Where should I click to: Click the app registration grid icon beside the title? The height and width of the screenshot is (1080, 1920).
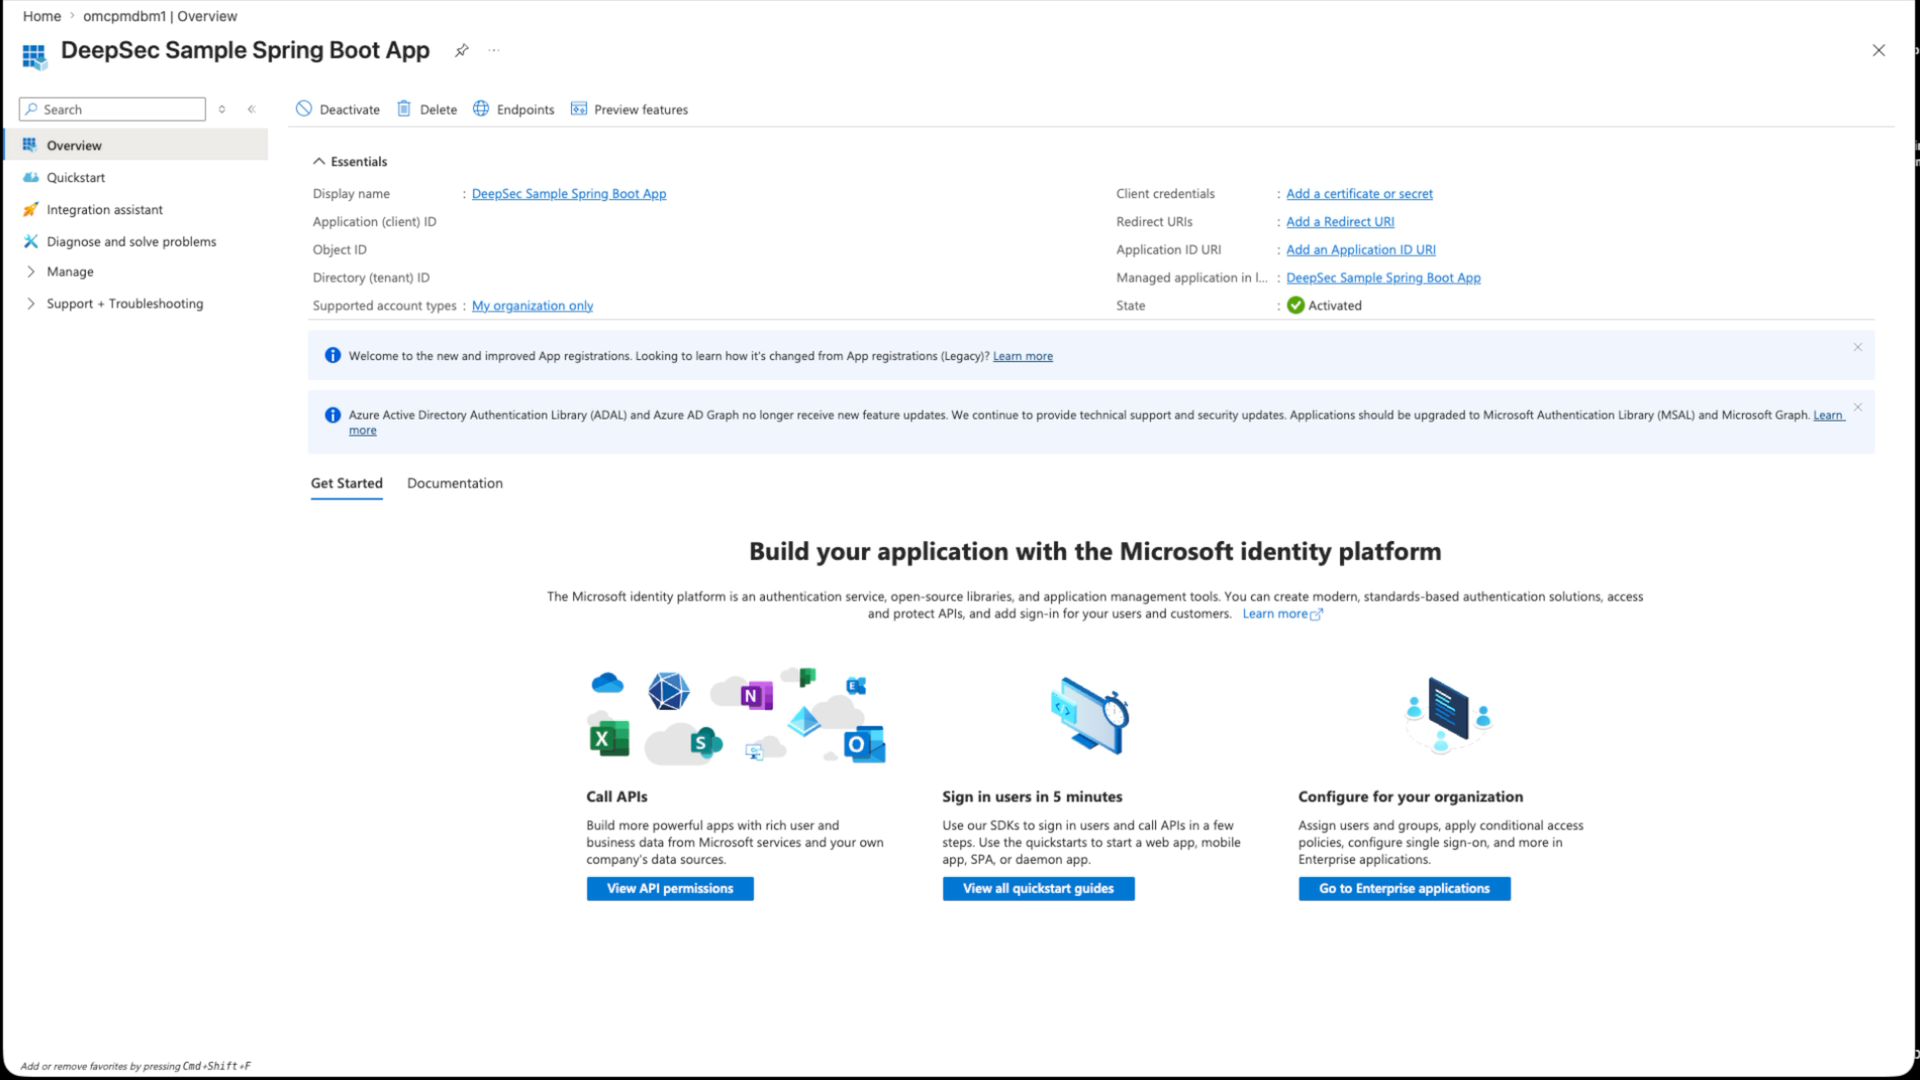(x=34, y=56)
